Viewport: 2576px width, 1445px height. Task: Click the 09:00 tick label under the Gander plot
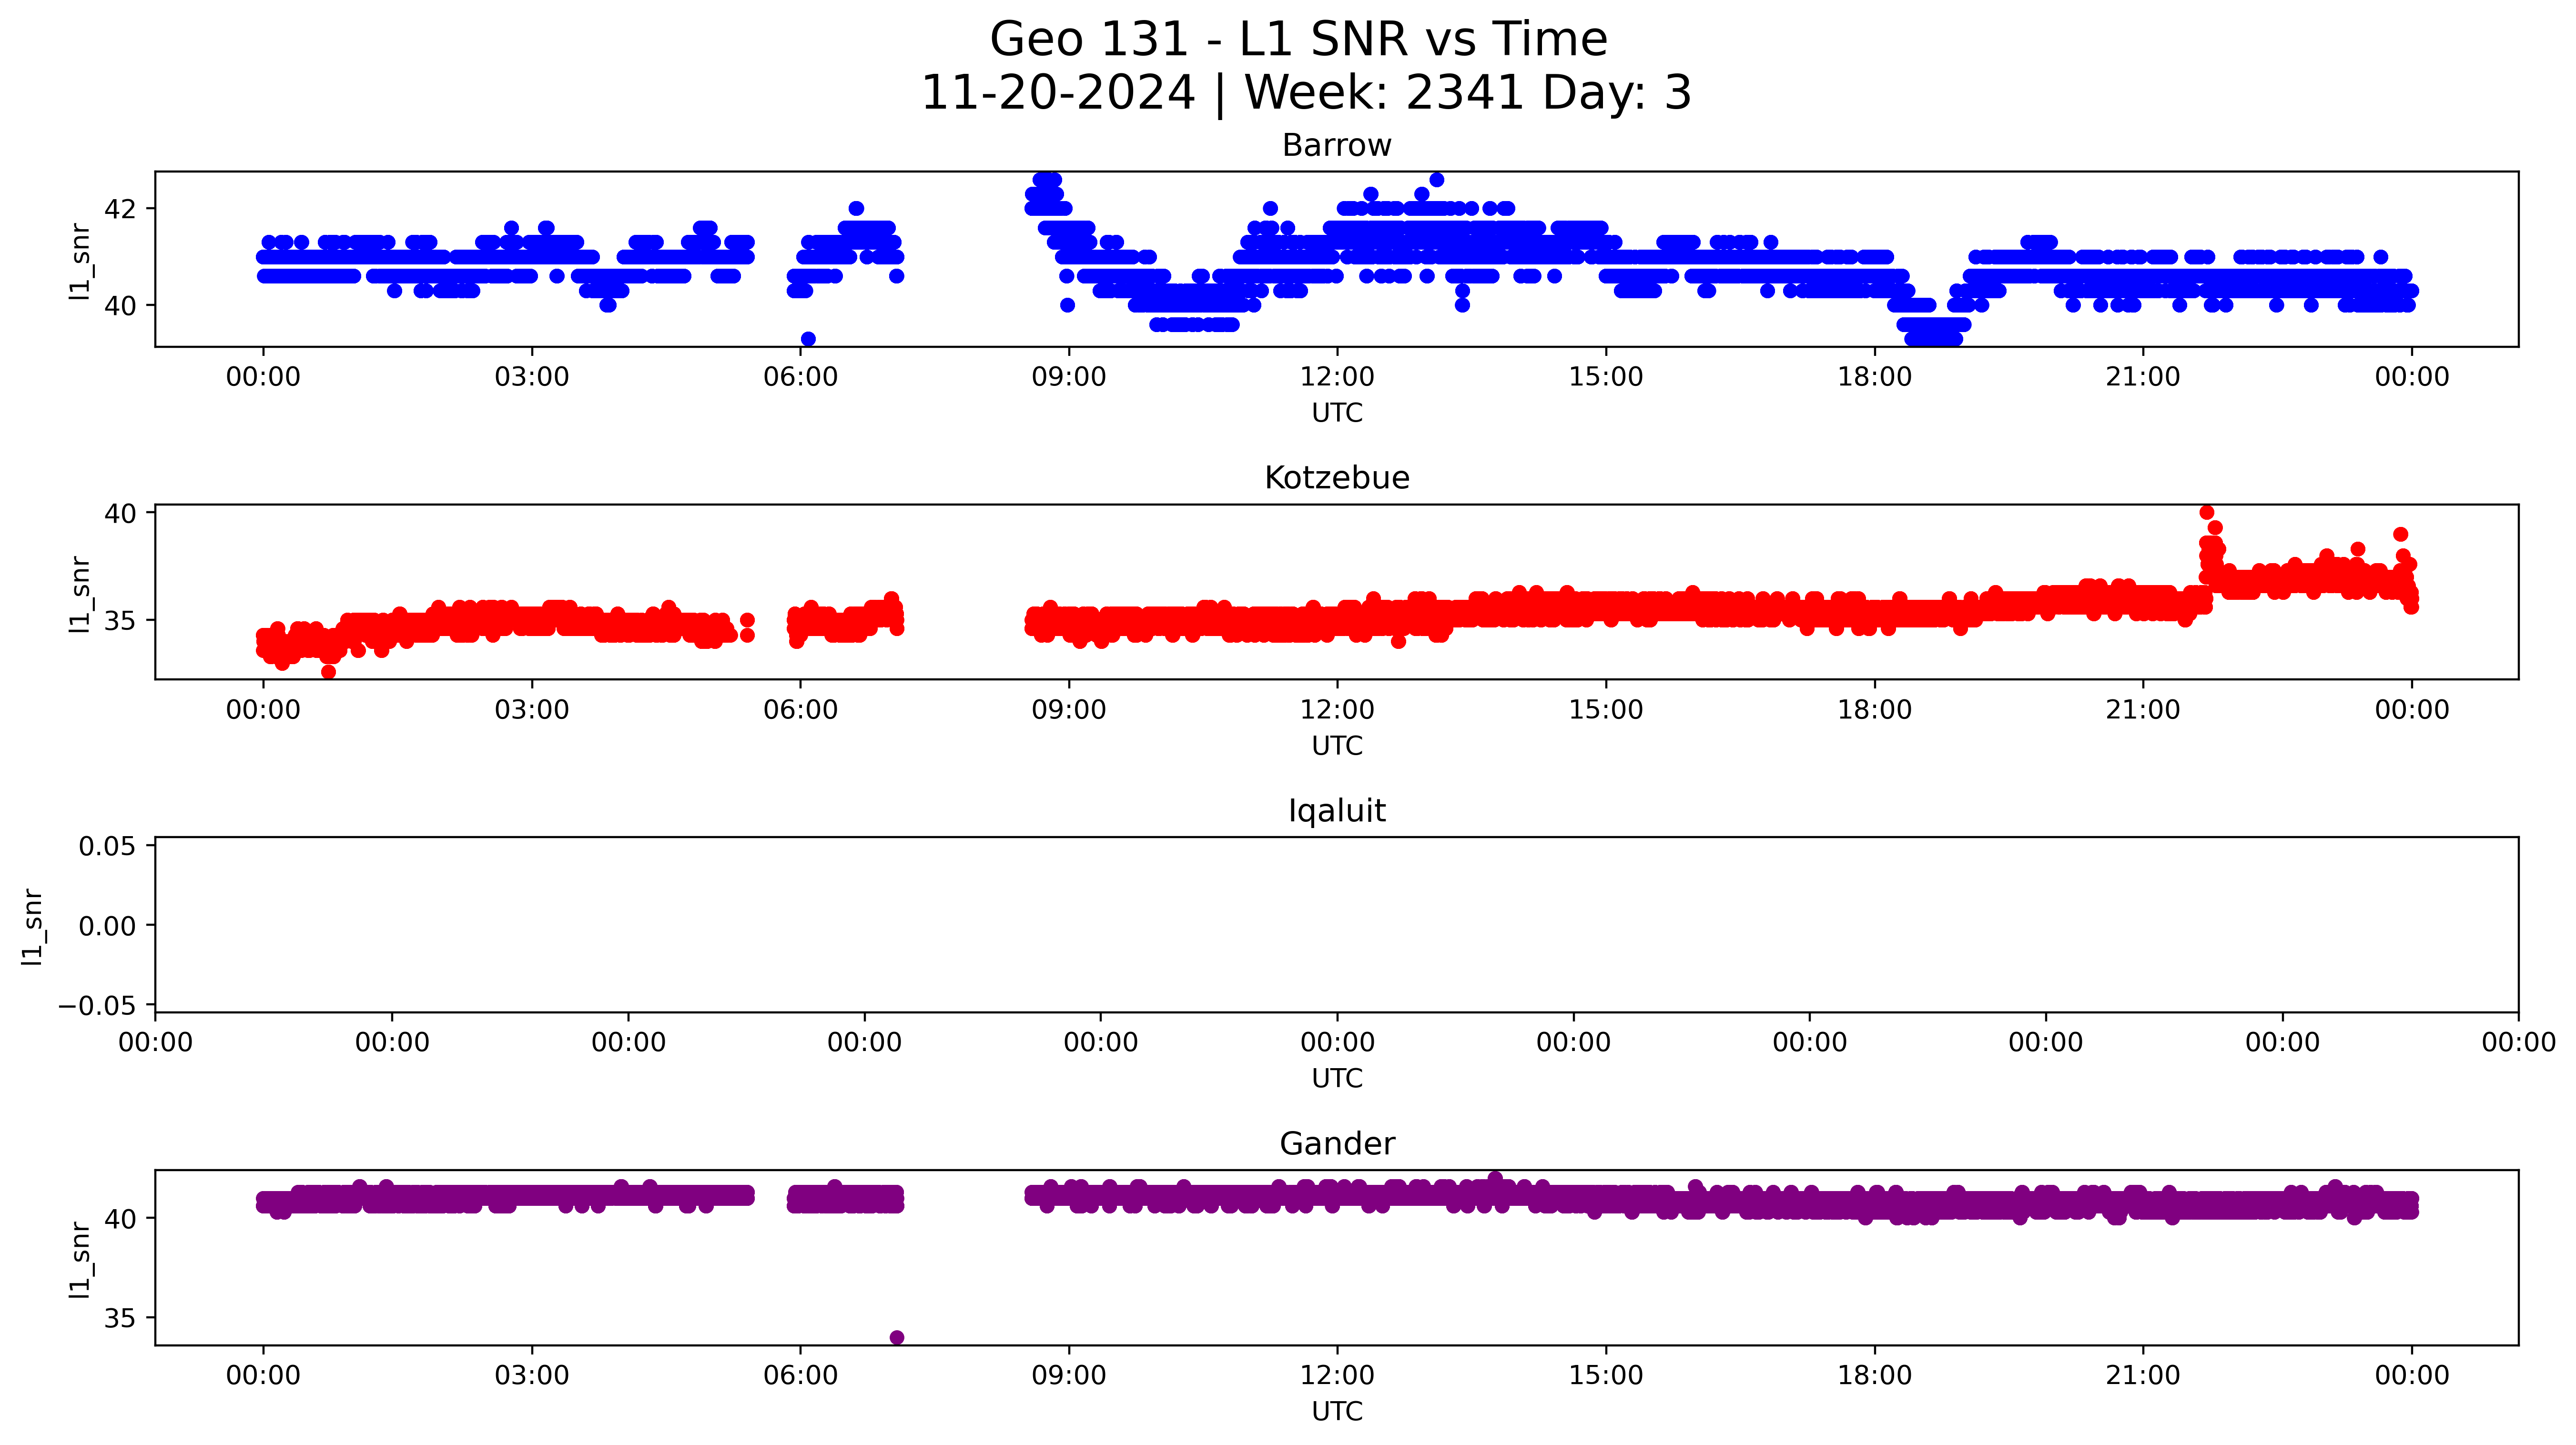pos(1069,1375)
